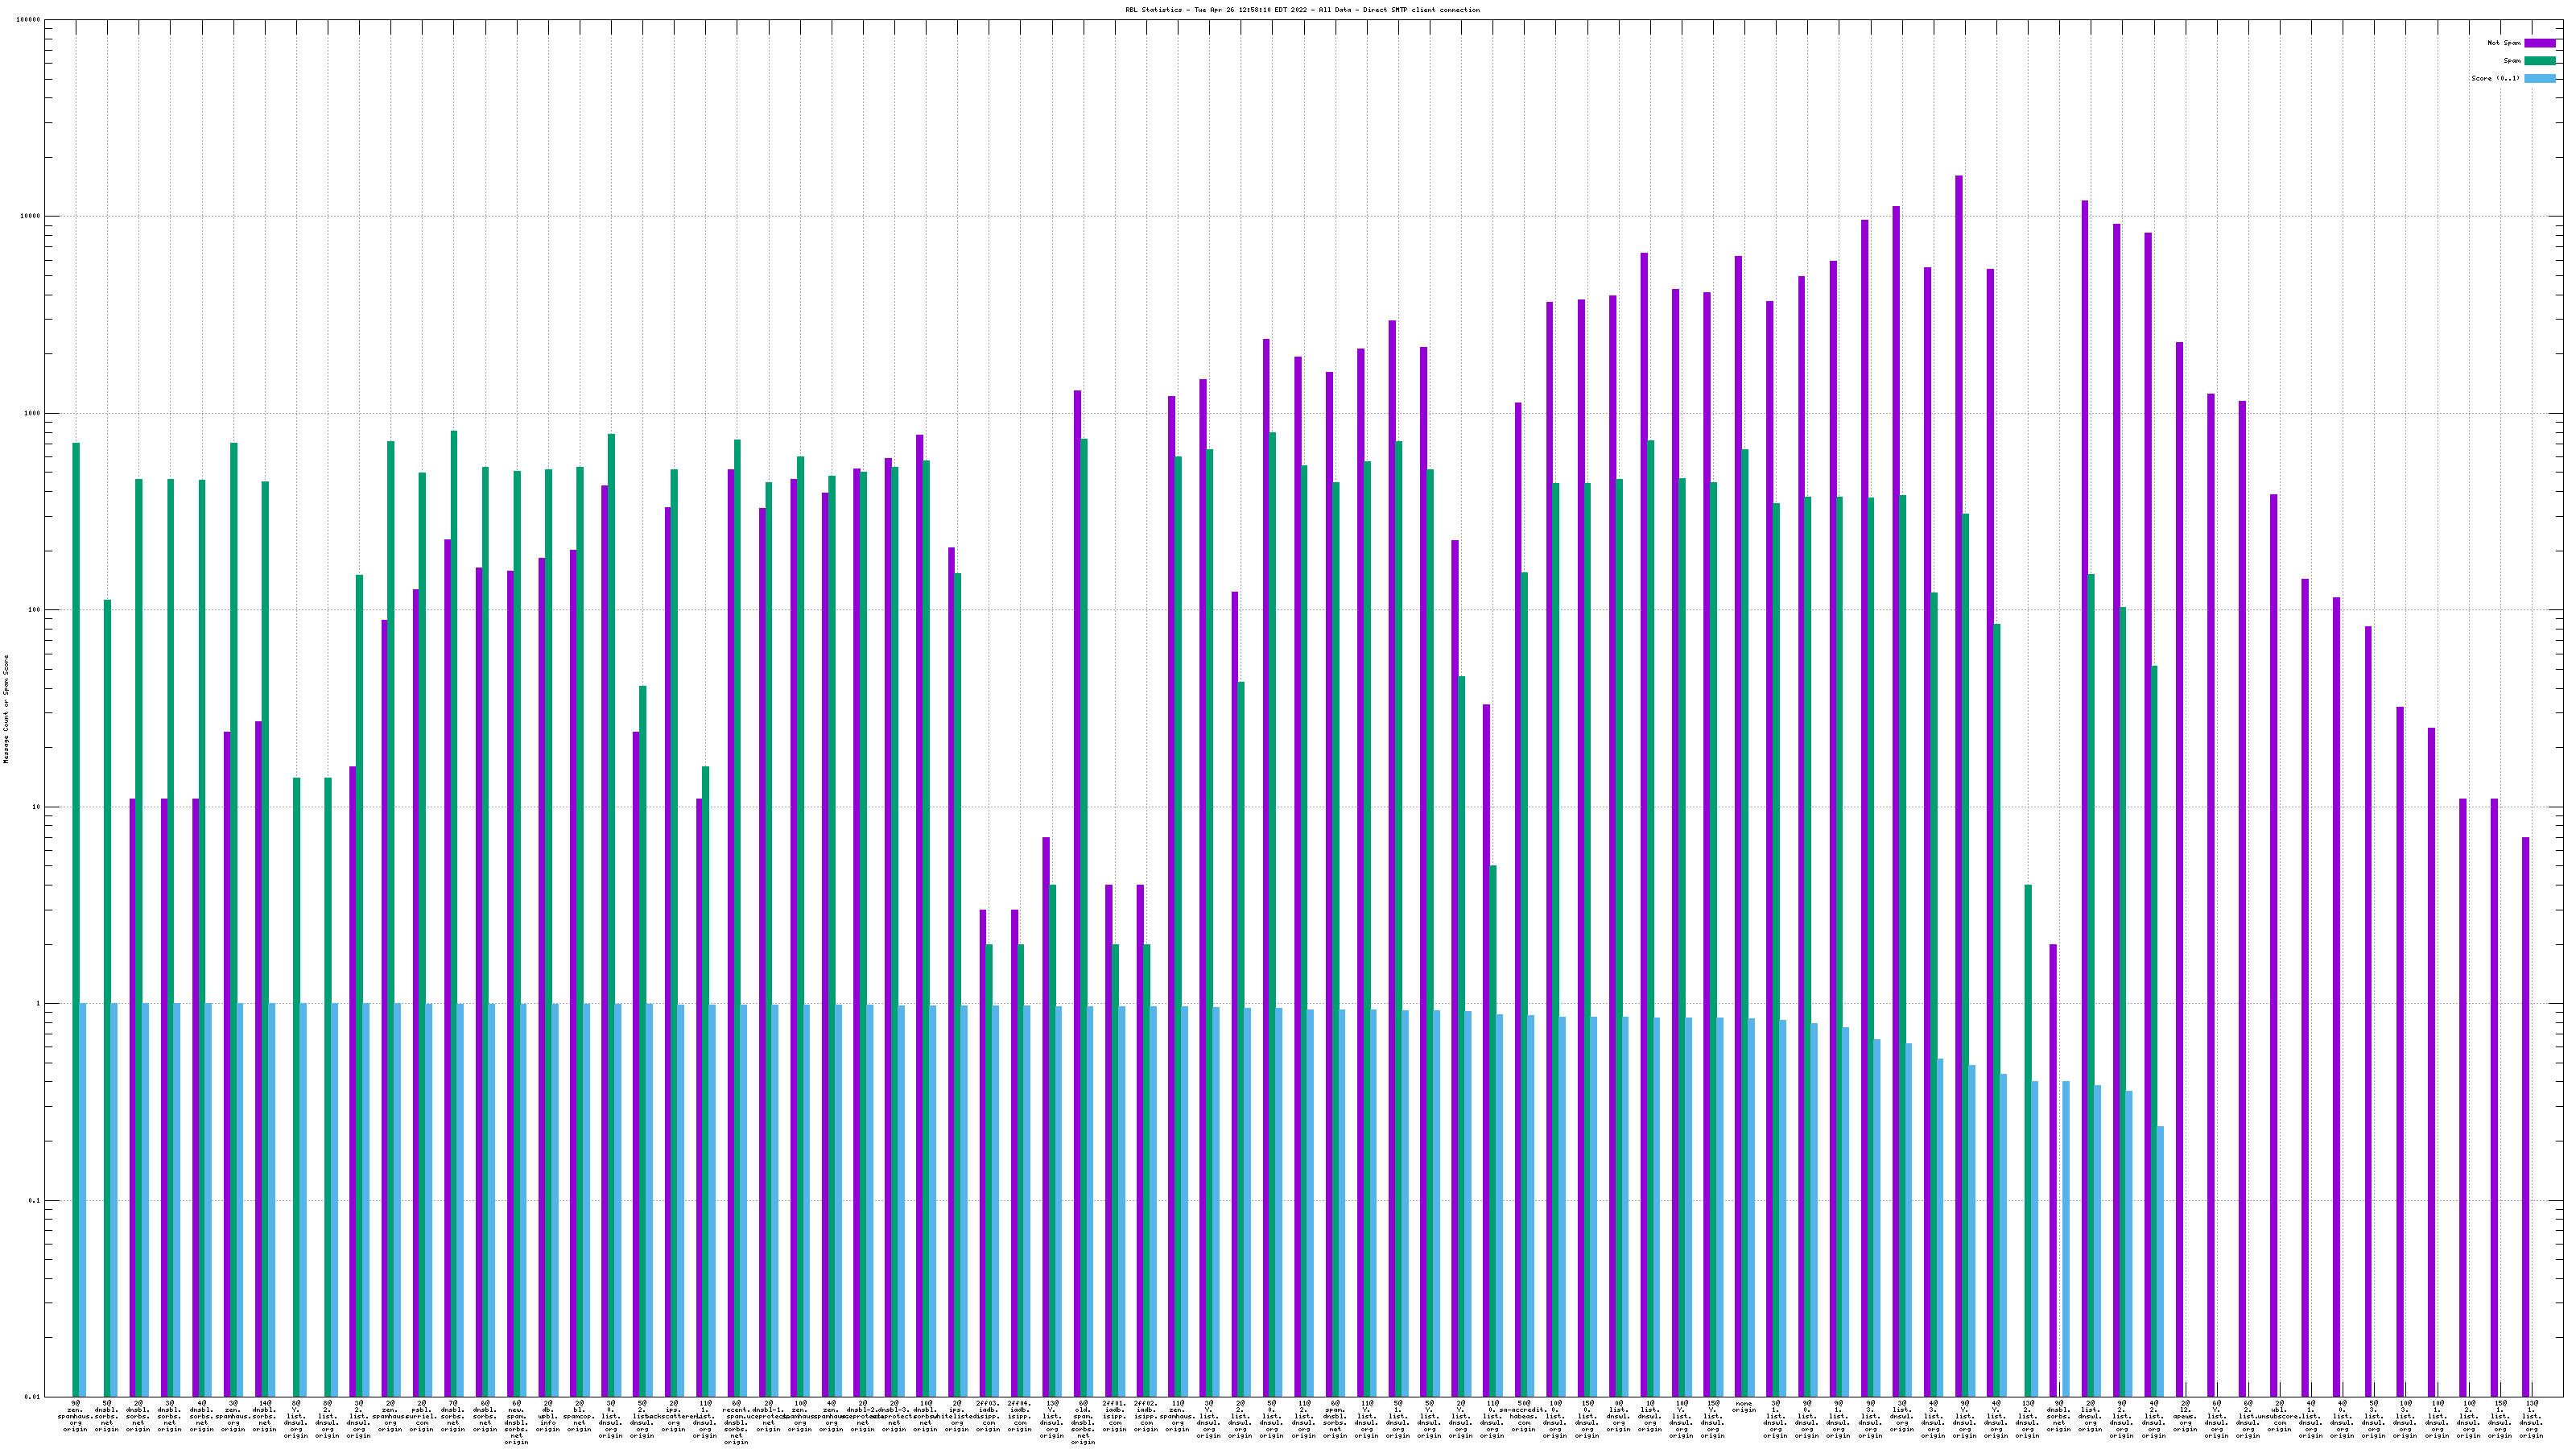This screenshot has height=1449, width=2576.
Task: Click the purple Not Spam legend swatch
Action: (x=2539, y=43)
